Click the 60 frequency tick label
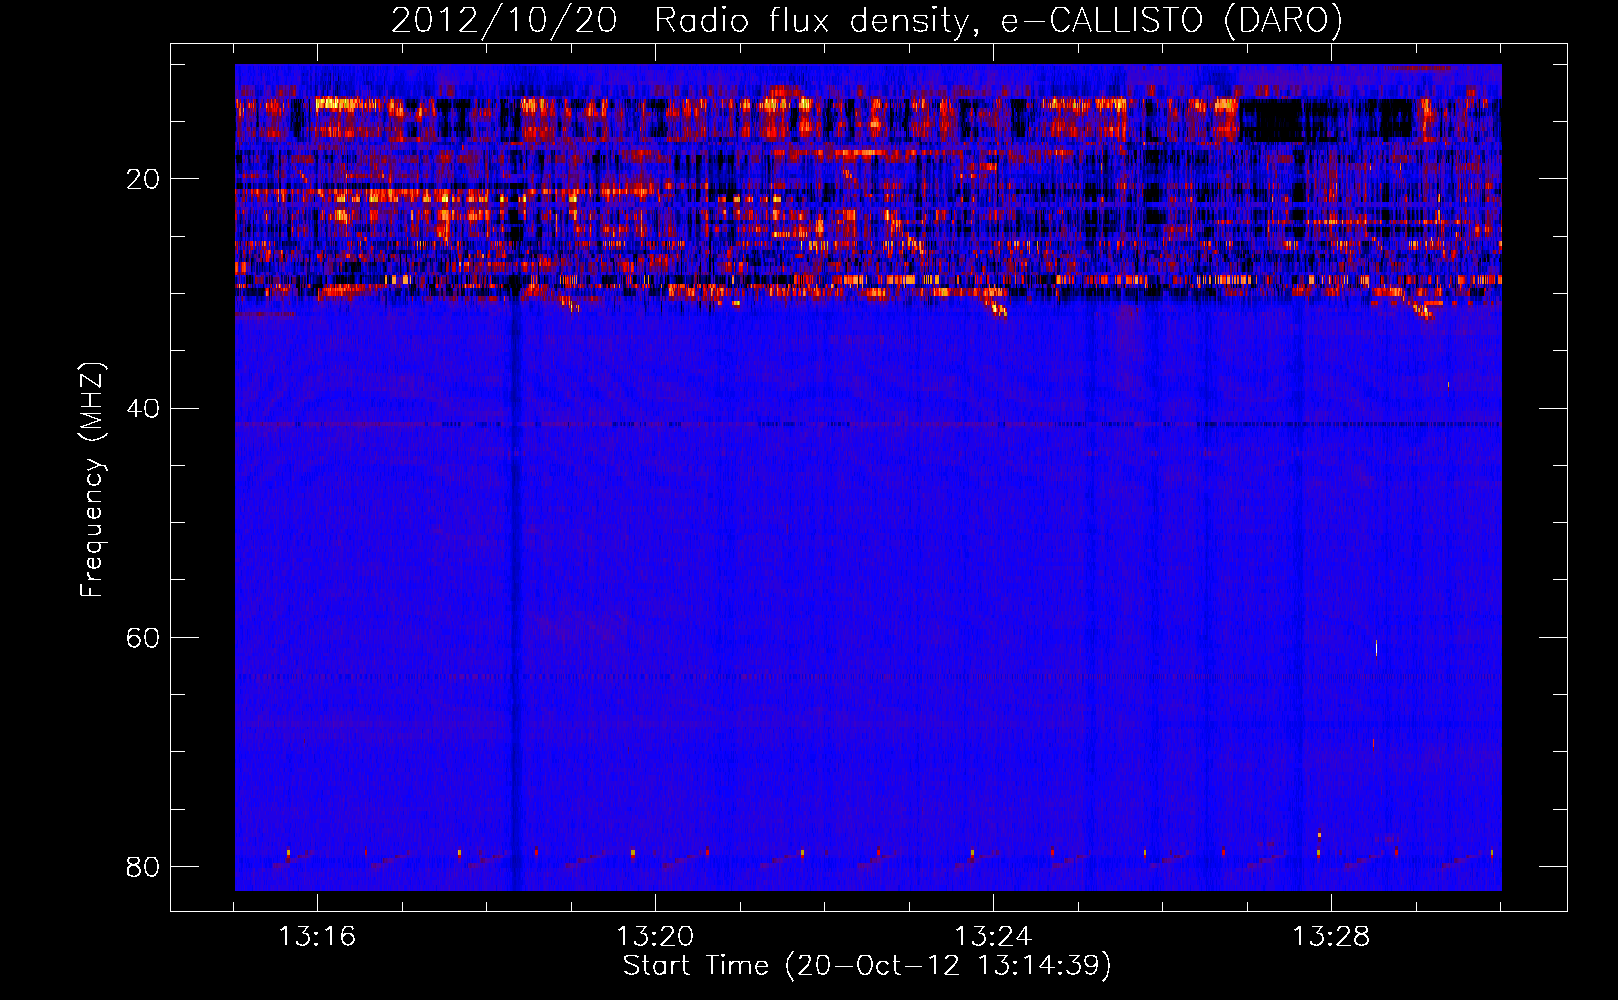The width and height of the screenshot is (1618, 1000). pos(143,637)
